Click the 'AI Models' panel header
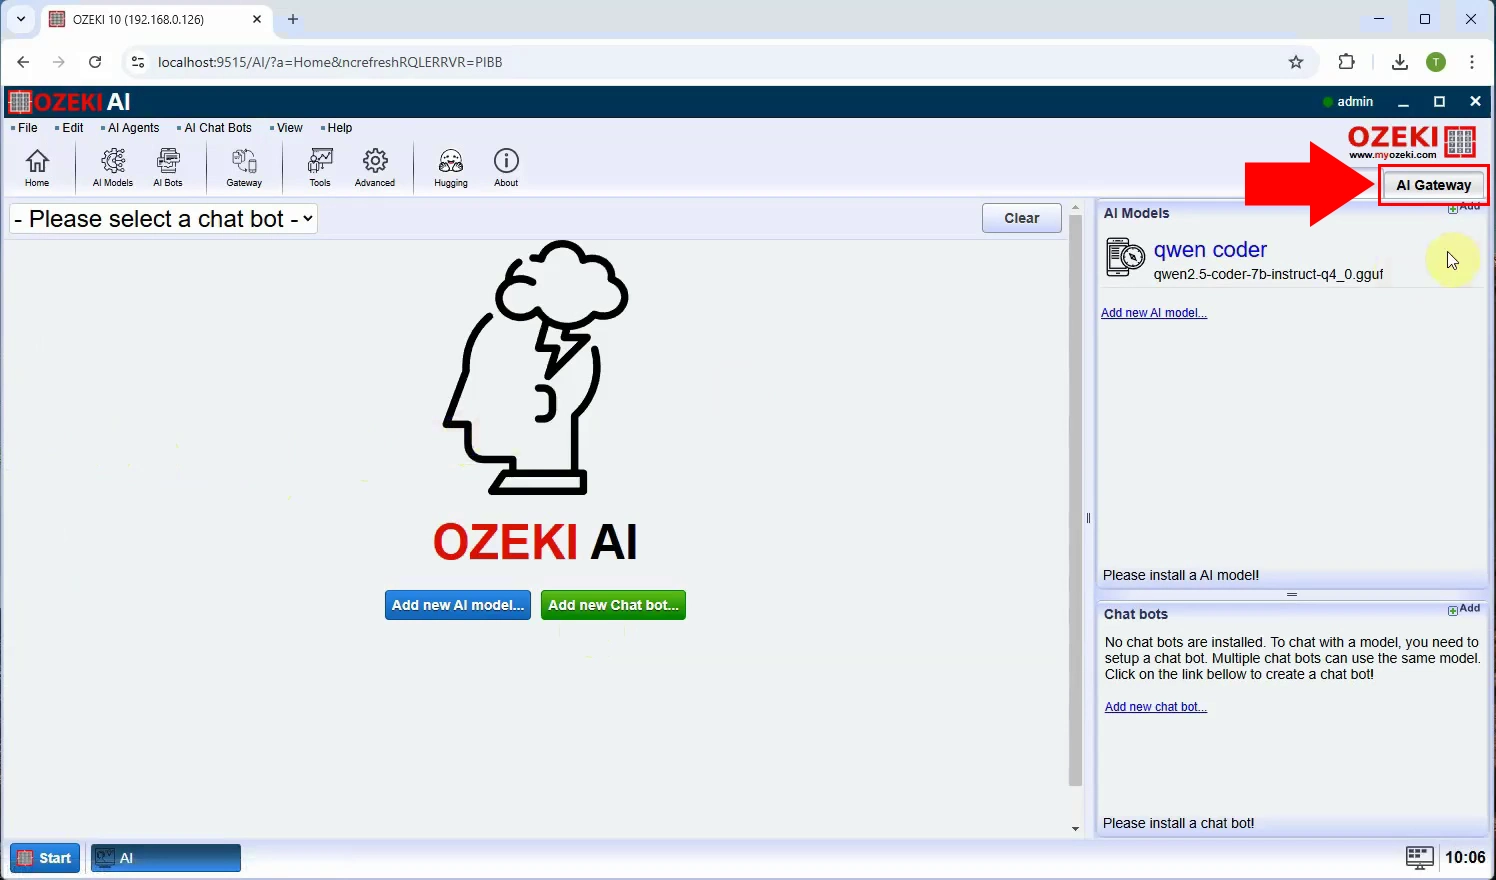This screenshot has width=1496, height=880. point(1137,213)
